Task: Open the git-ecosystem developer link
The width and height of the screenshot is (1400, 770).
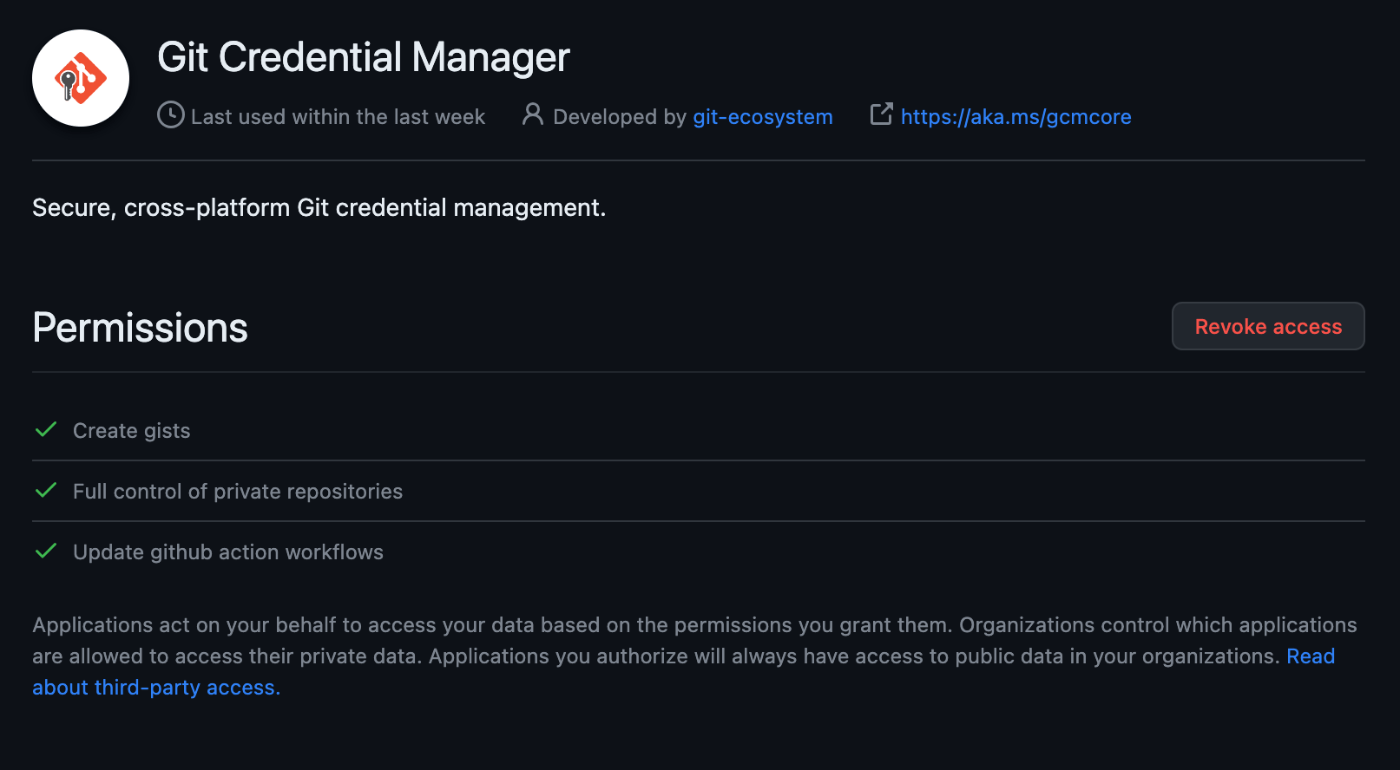Action: pyautogui.click(x=763, y=117)
